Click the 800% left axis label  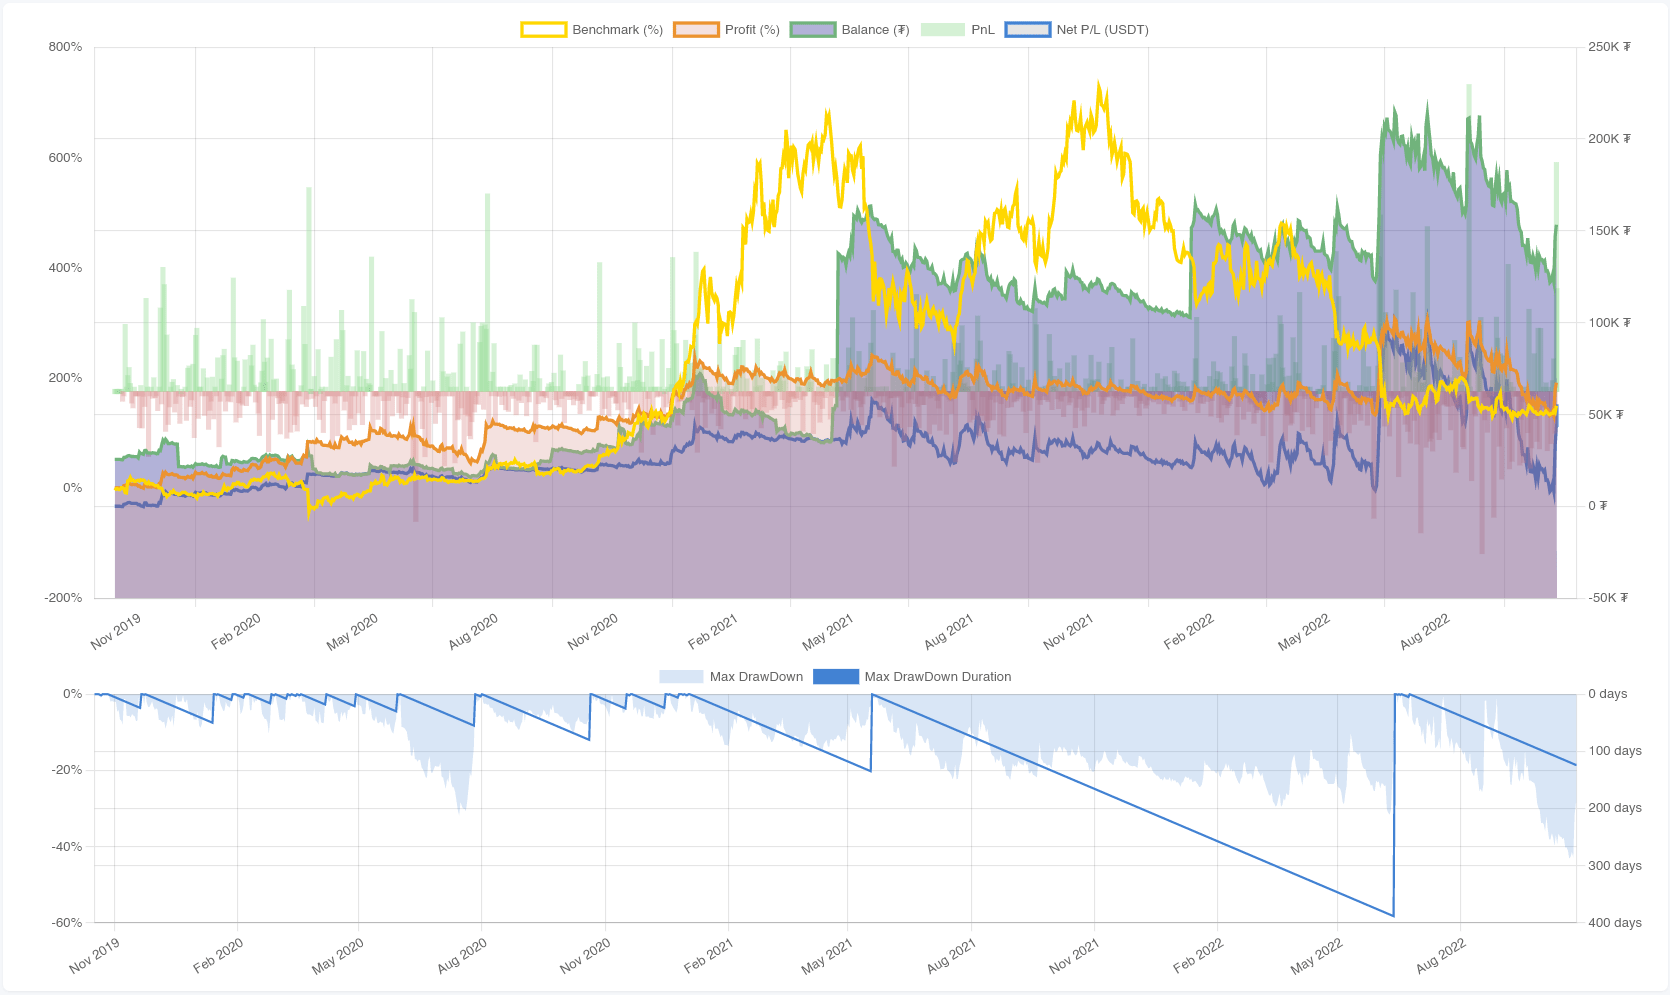[x=65, y=47]
